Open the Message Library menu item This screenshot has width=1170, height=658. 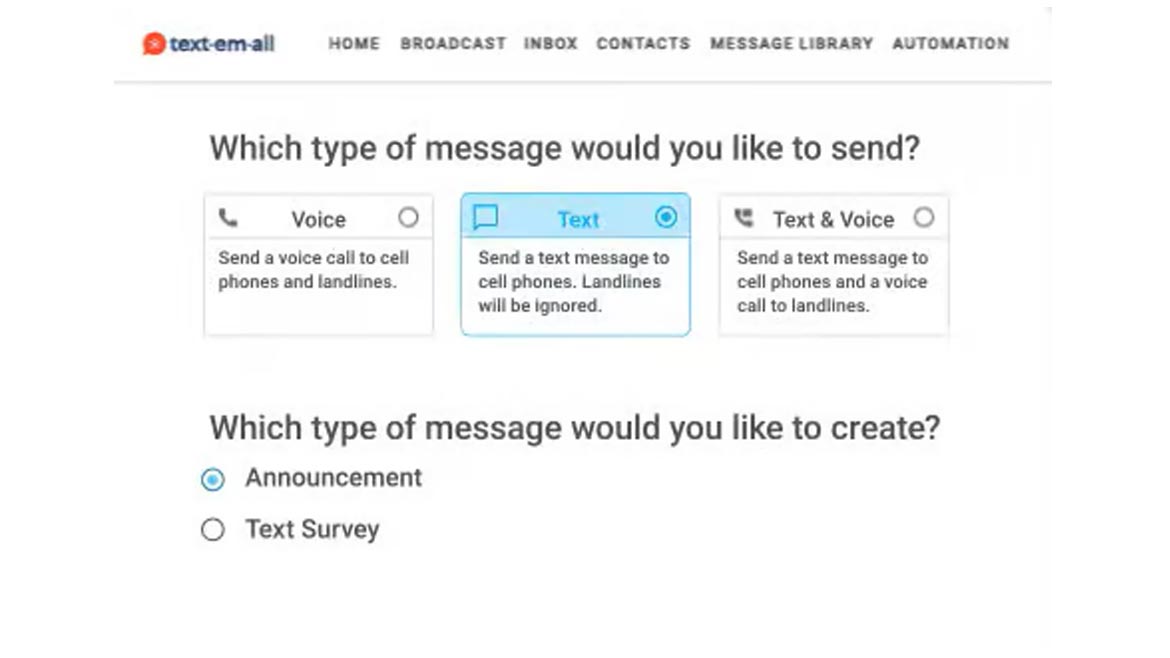(x=791, y=44)
